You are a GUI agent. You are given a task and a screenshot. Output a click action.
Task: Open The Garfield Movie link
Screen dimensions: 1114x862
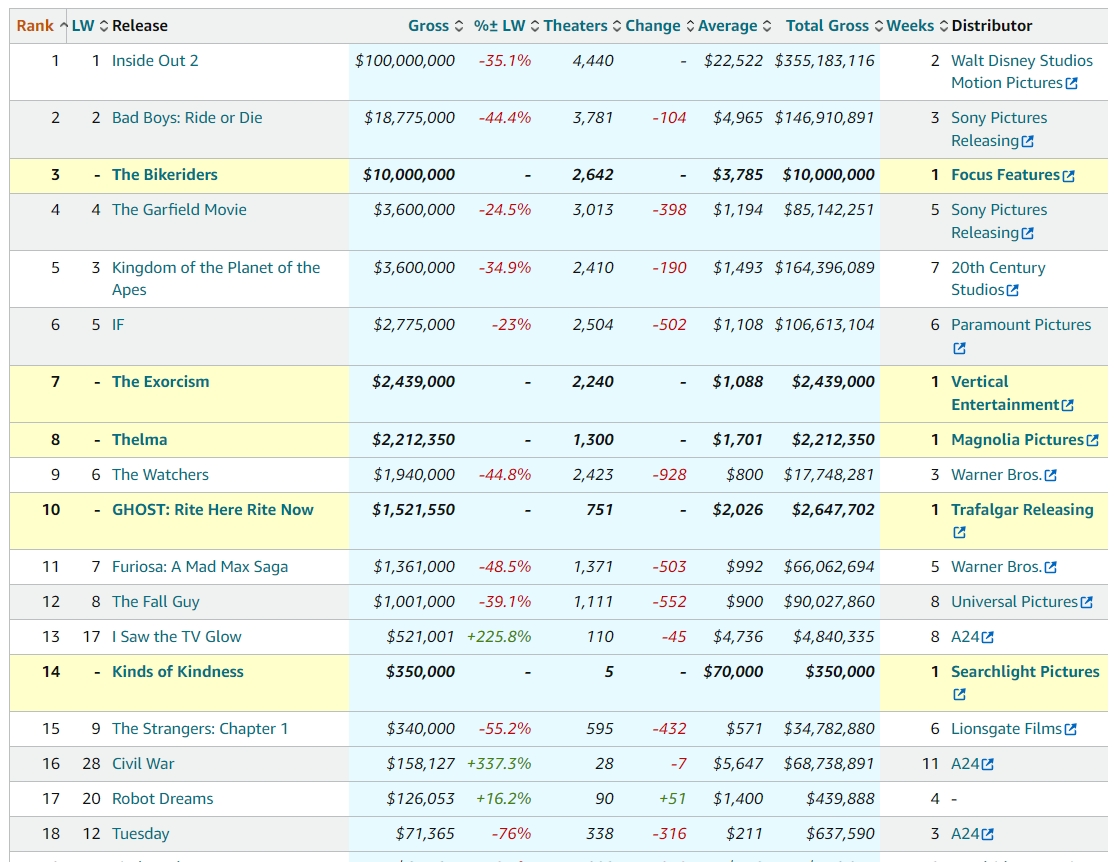179,210
